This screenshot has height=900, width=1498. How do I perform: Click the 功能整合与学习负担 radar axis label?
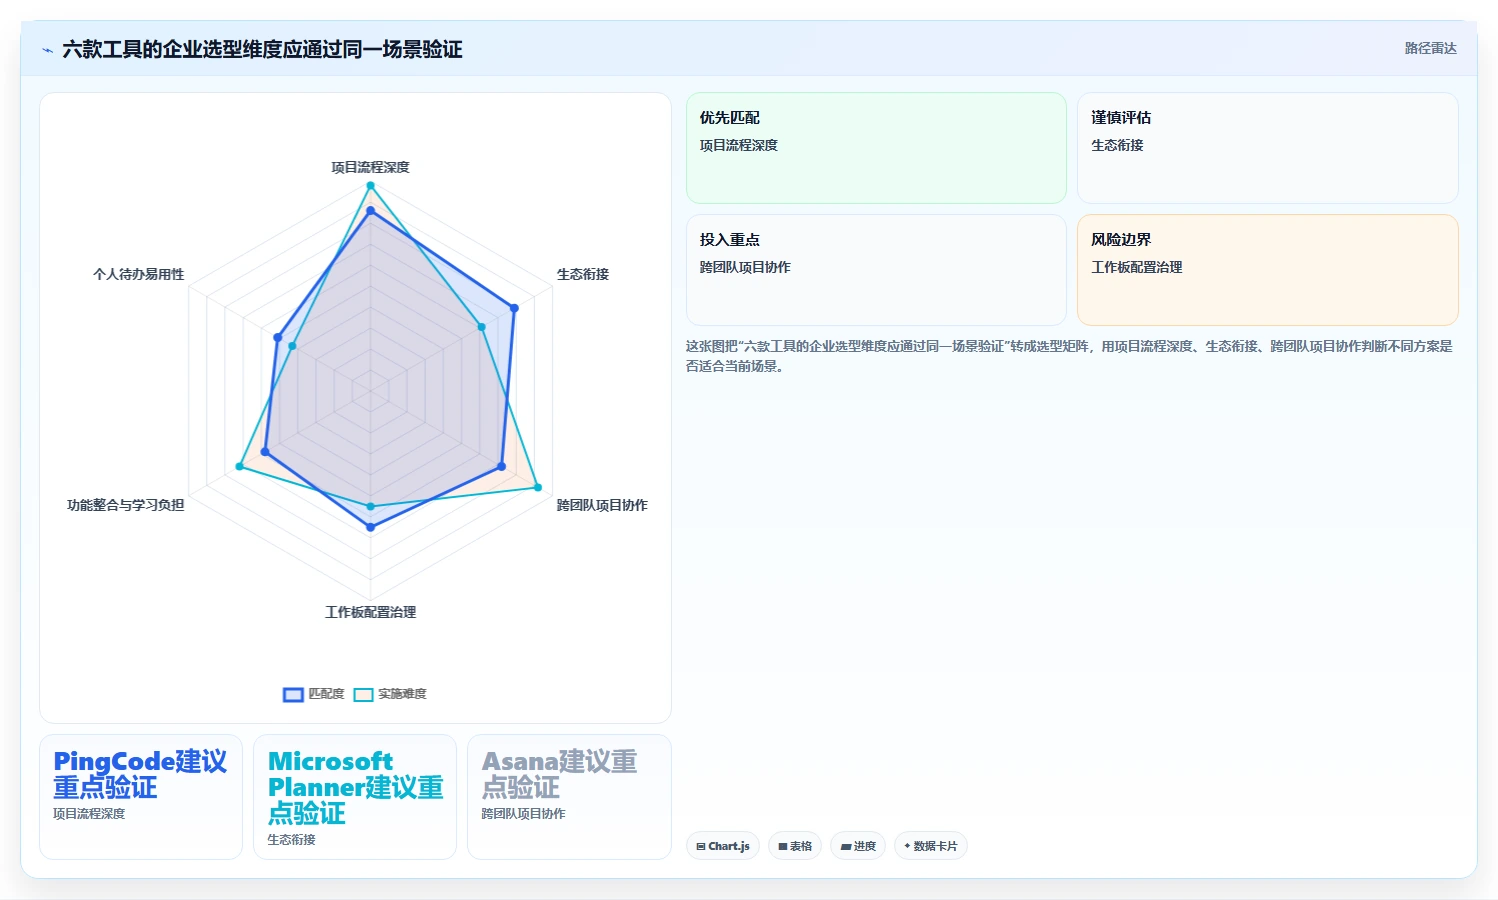126,505
